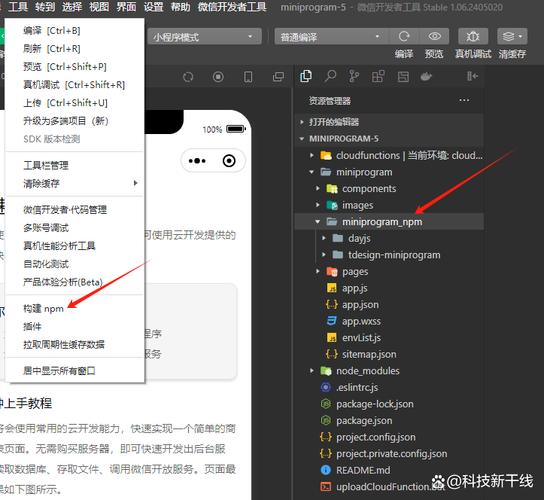Click the preview eye icon above 预览

(x=434, y=36)
